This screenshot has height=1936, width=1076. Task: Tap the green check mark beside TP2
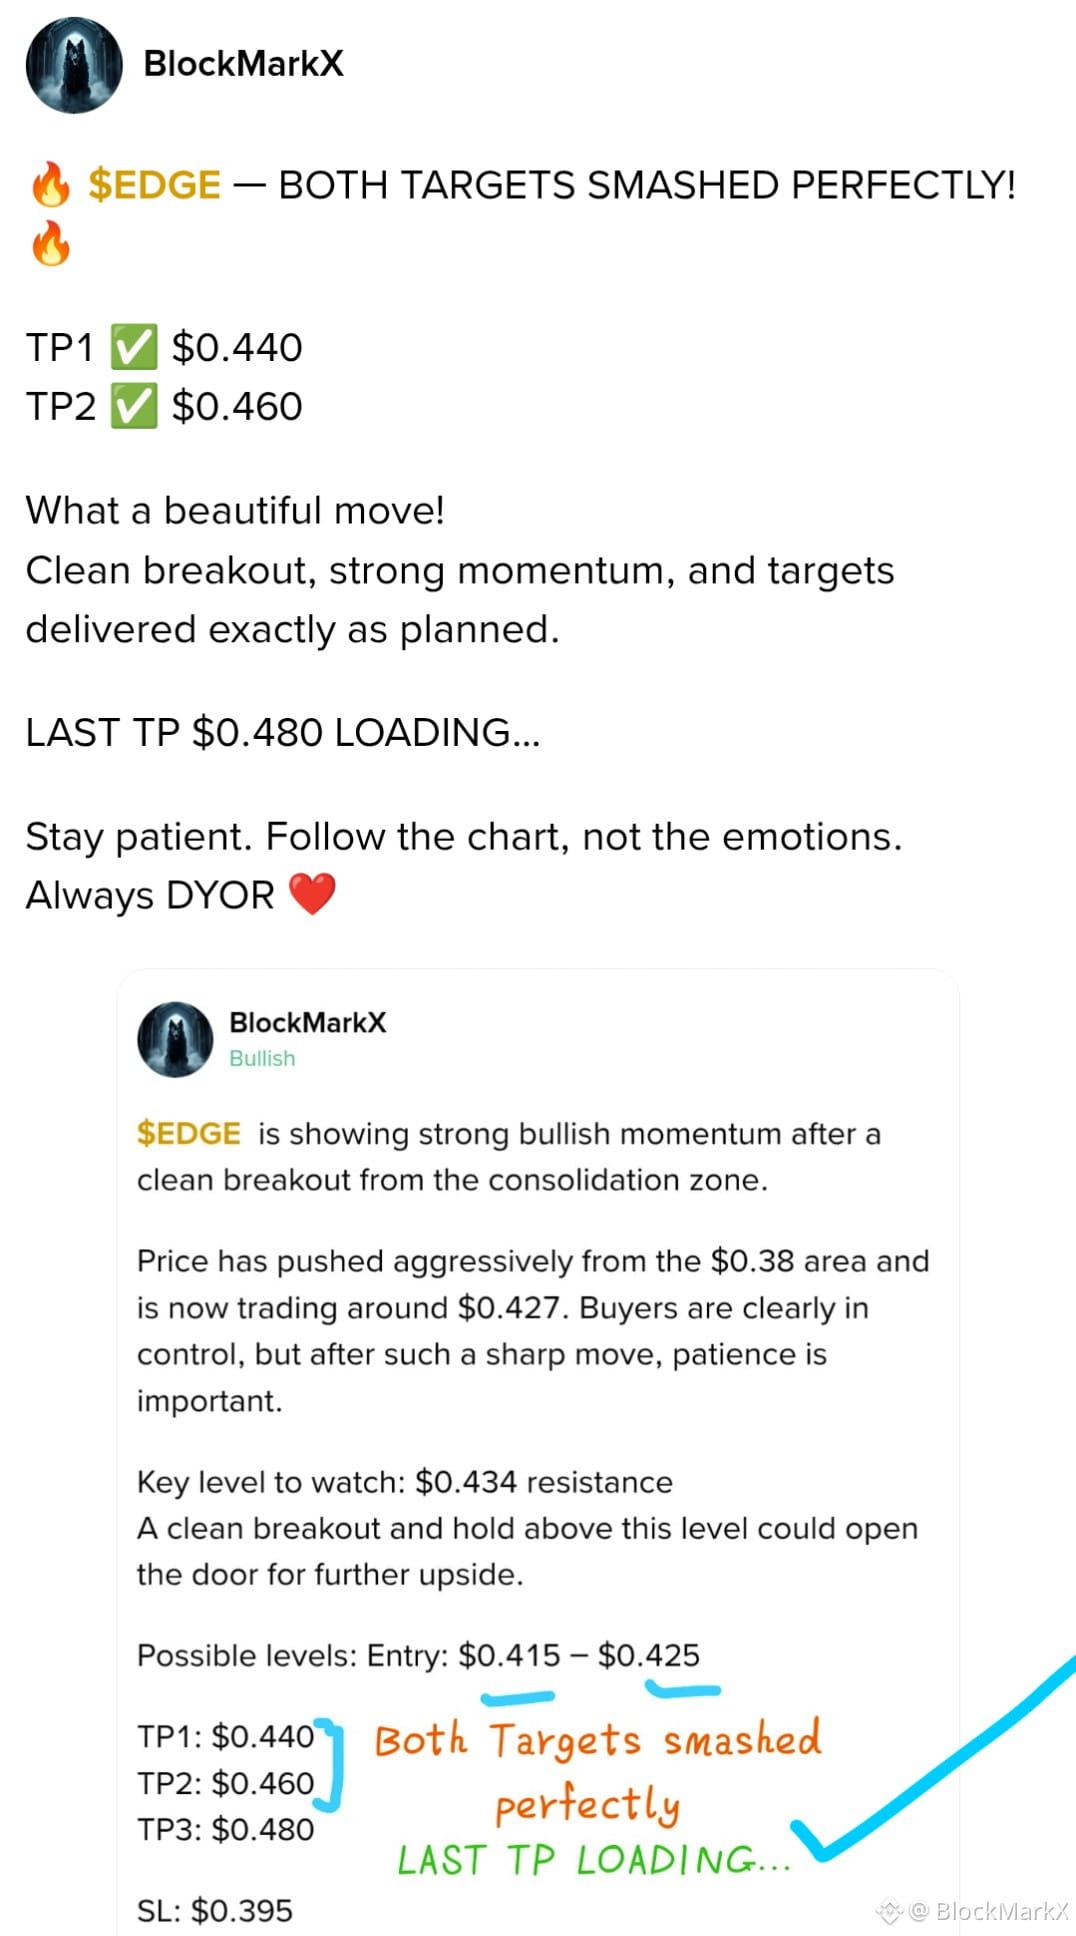click(133, 407)
